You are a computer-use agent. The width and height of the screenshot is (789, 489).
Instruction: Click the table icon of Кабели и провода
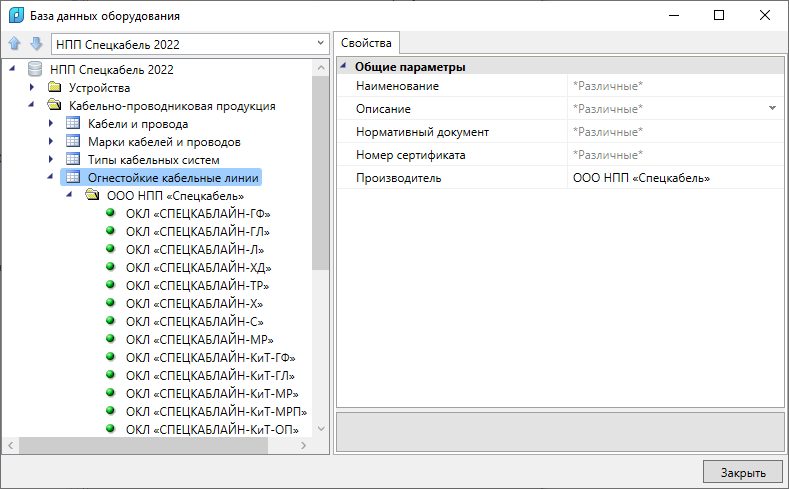coord(73,123)
